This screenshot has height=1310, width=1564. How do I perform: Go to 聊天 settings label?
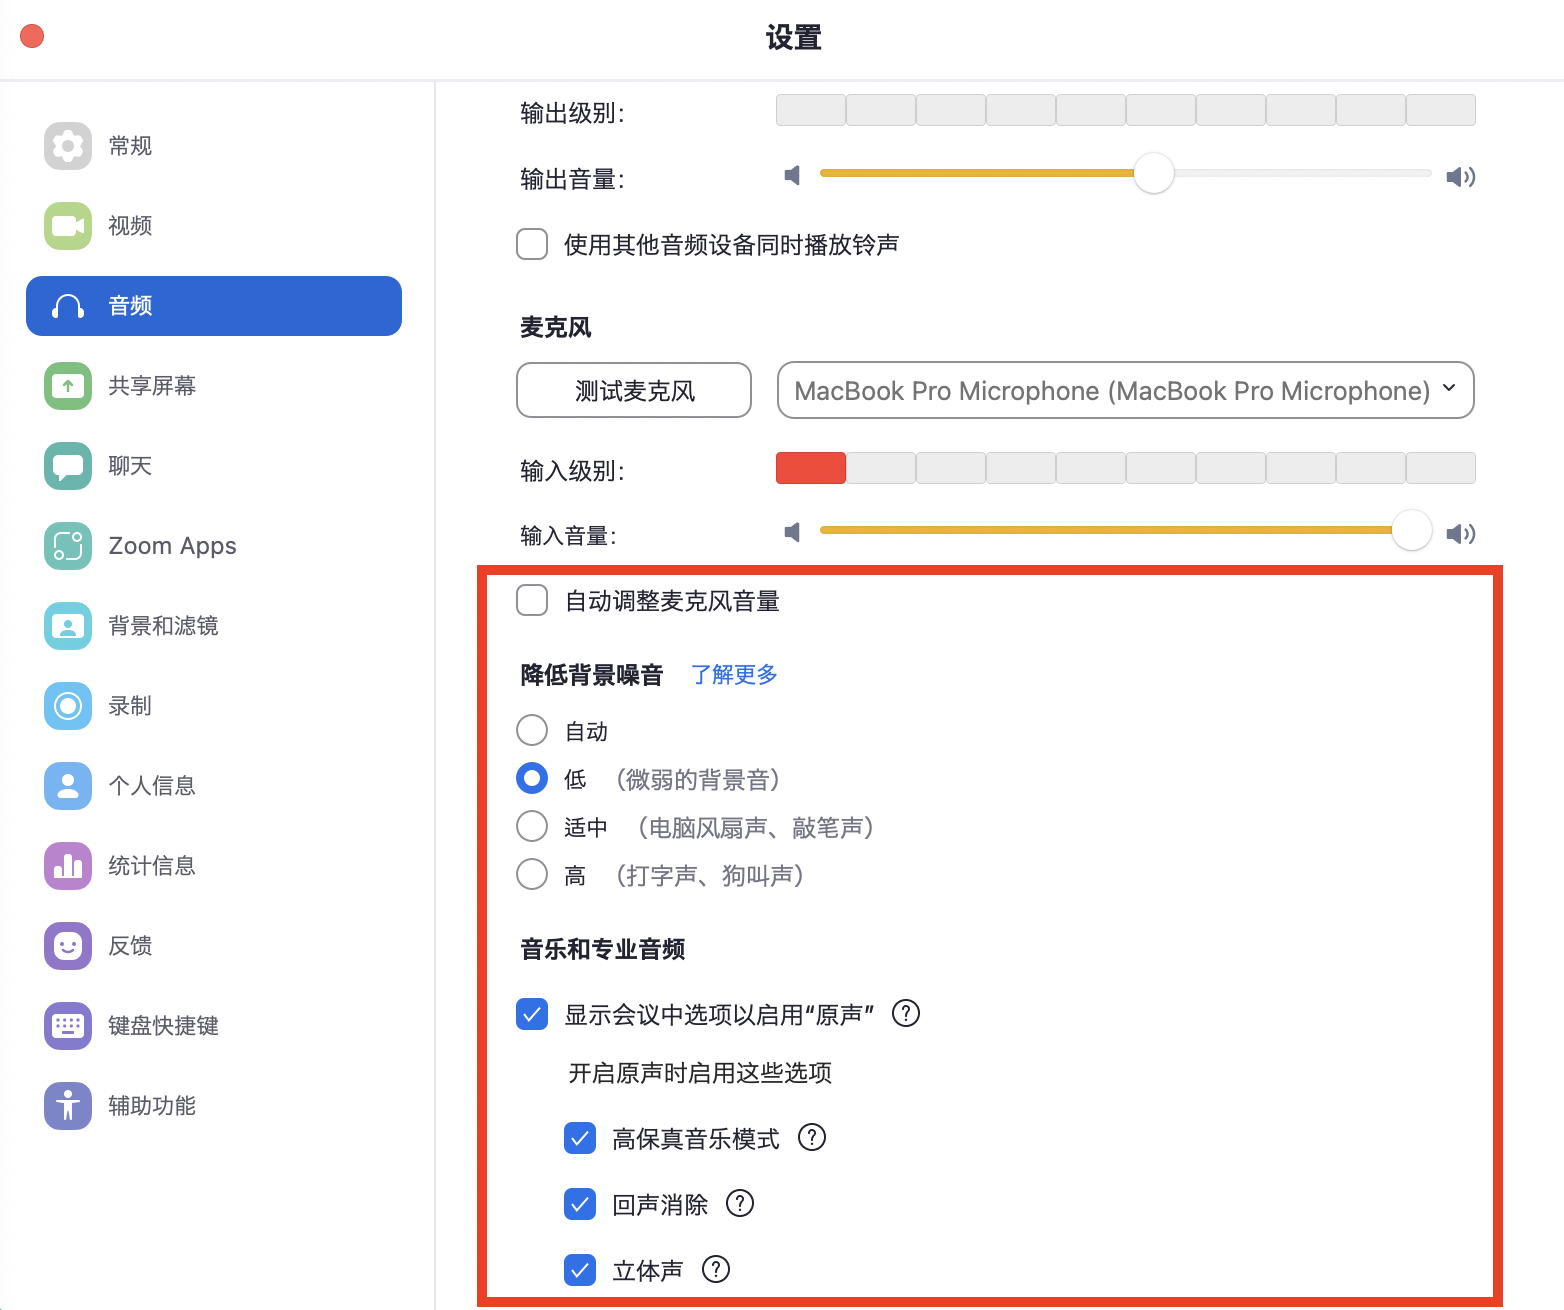click(130, 466)
